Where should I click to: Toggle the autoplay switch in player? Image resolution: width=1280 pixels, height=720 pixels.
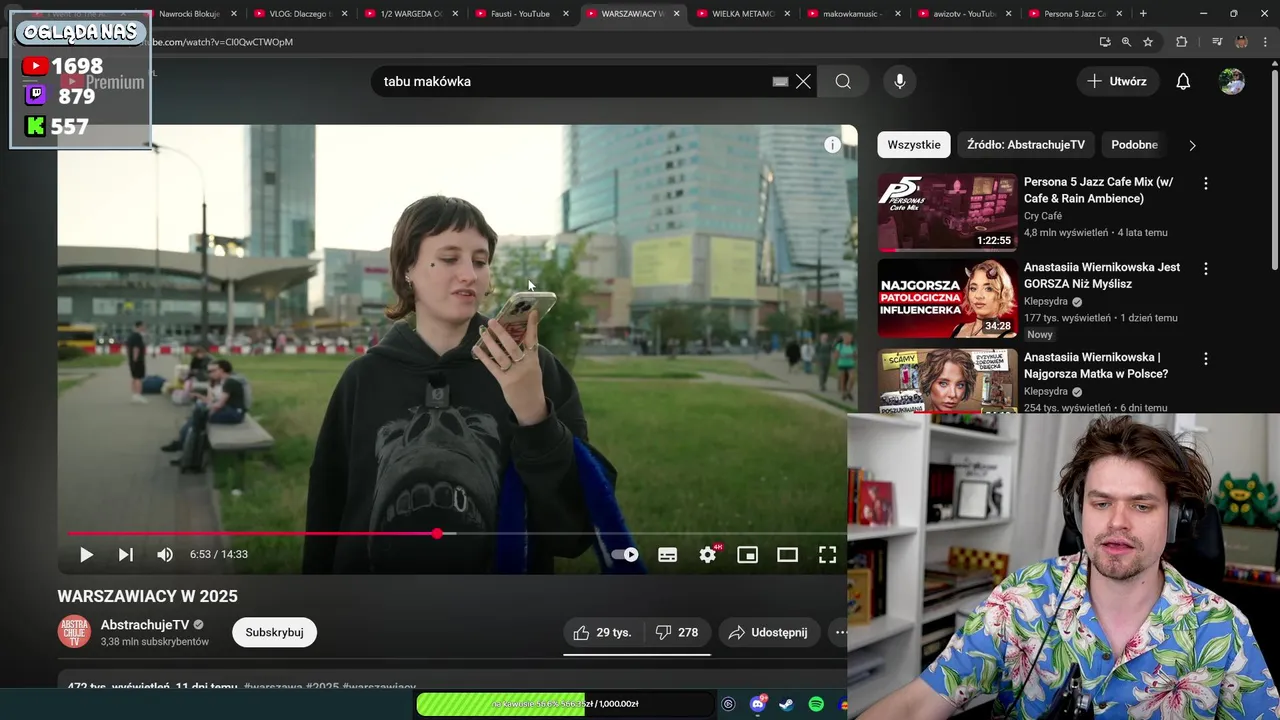coord(625,555)
